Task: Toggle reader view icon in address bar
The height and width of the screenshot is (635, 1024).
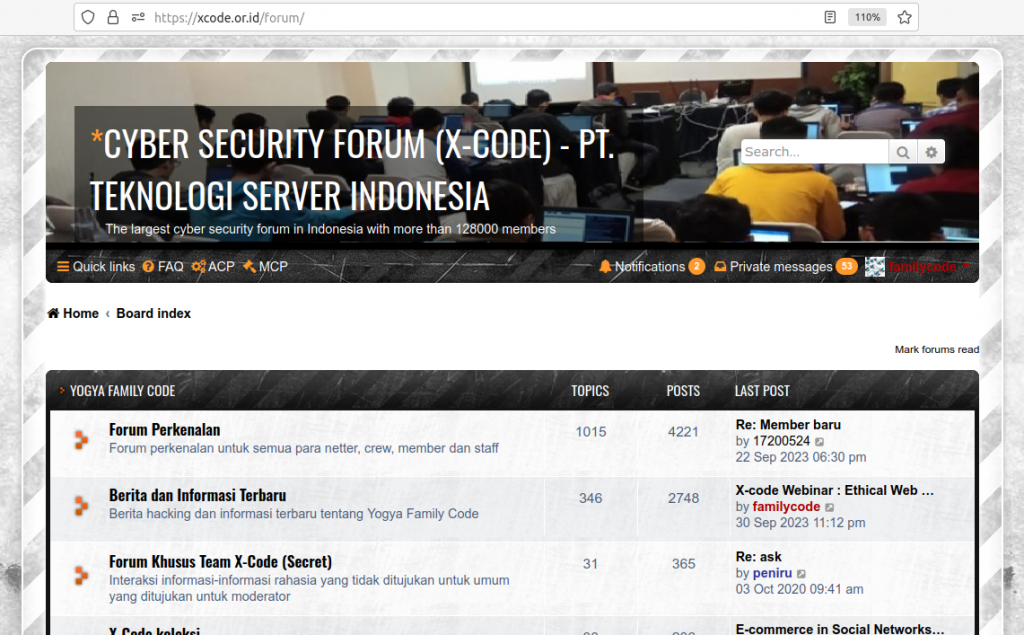Action: 830,18
